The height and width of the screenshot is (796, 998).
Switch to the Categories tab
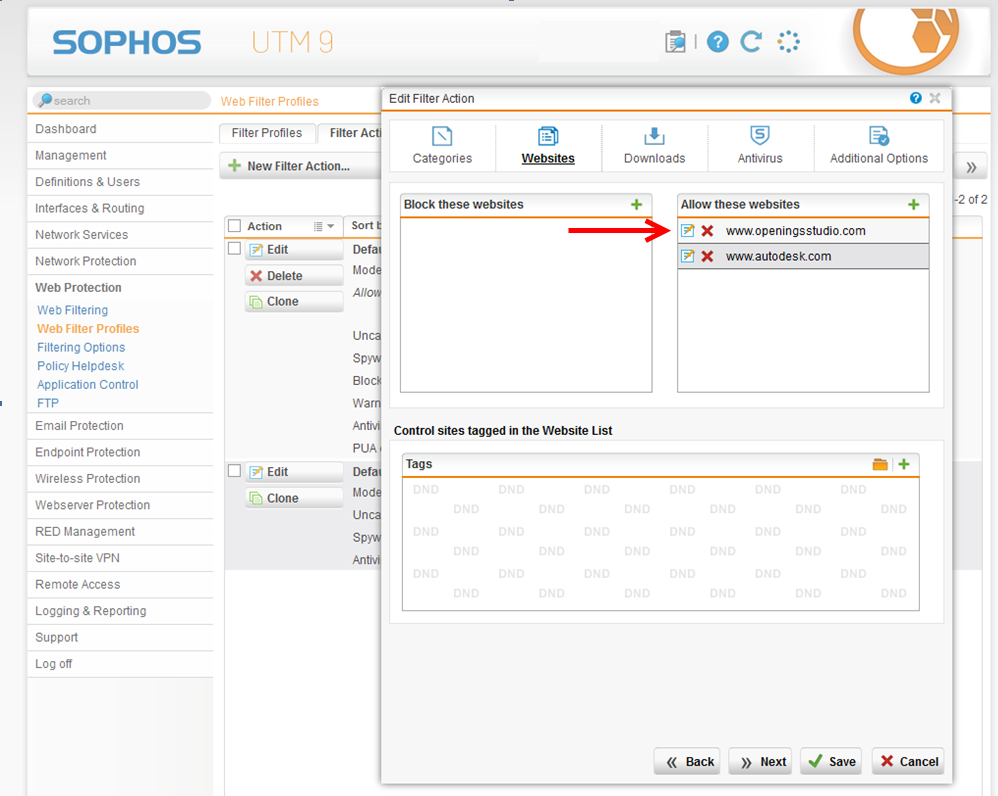442,146
